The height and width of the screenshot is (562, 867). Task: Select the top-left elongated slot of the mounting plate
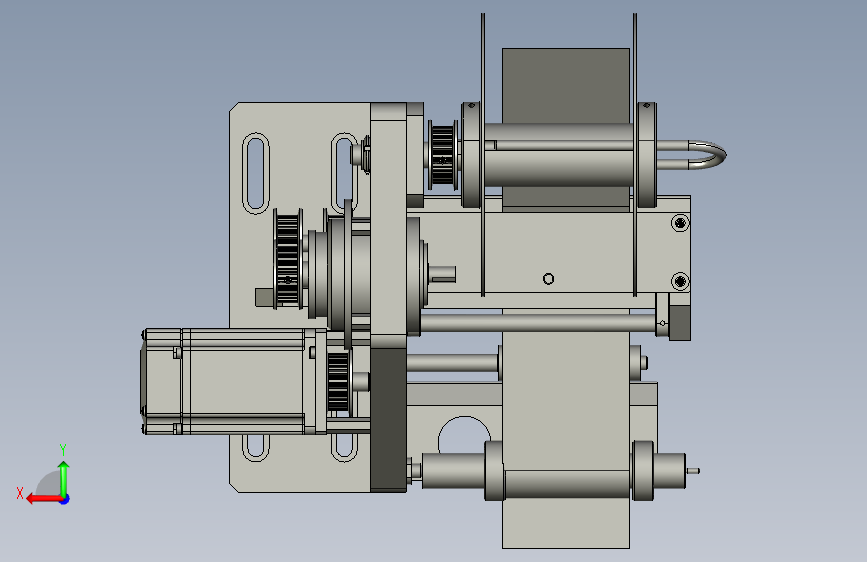tap(255, 173)
